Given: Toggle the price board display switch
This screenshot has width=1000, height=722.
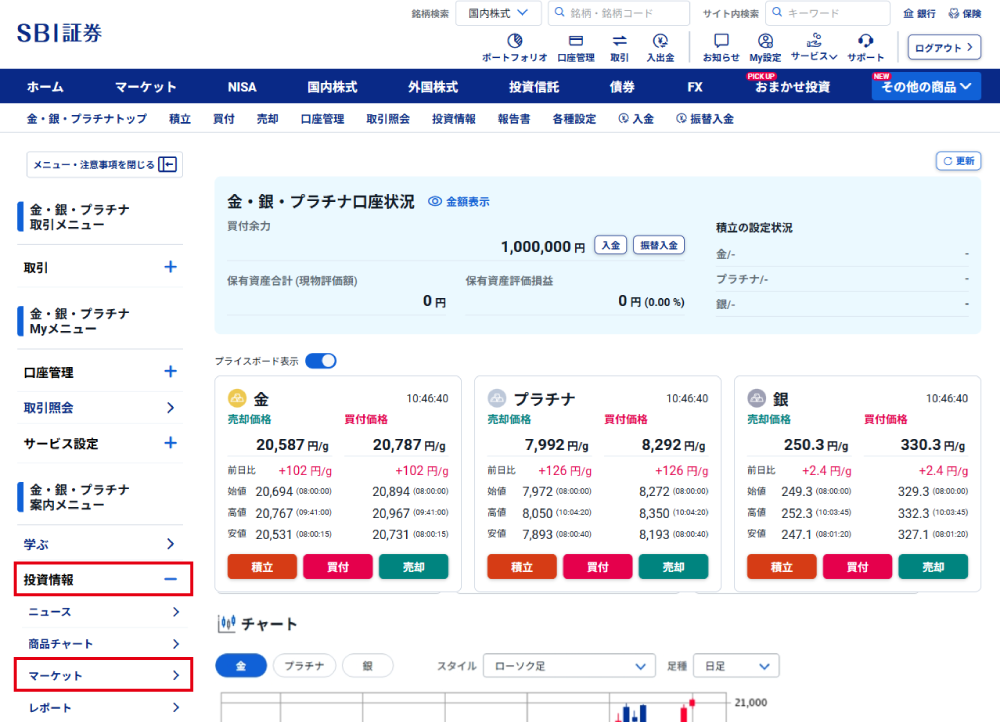Looking at the screenshot, I should [321, 361].
